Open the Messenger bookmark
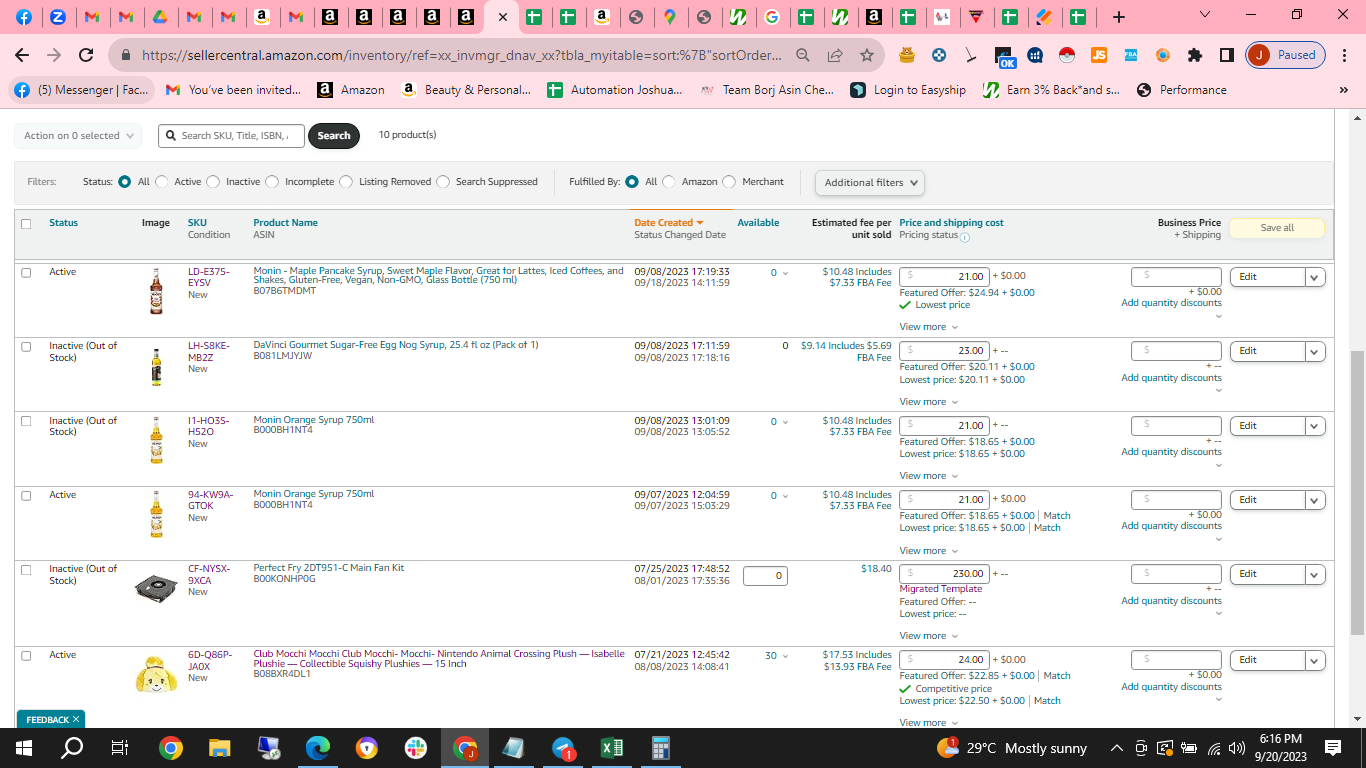Viewport: 1366px width, 768px height. pyautogui.click(x=82, y=90)
